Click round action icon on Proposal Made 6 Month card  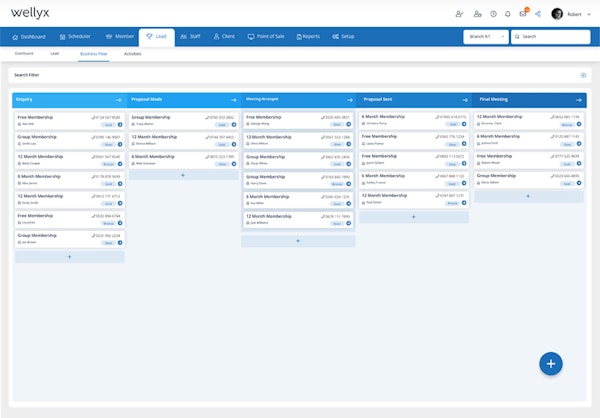(x=234, y=164)
